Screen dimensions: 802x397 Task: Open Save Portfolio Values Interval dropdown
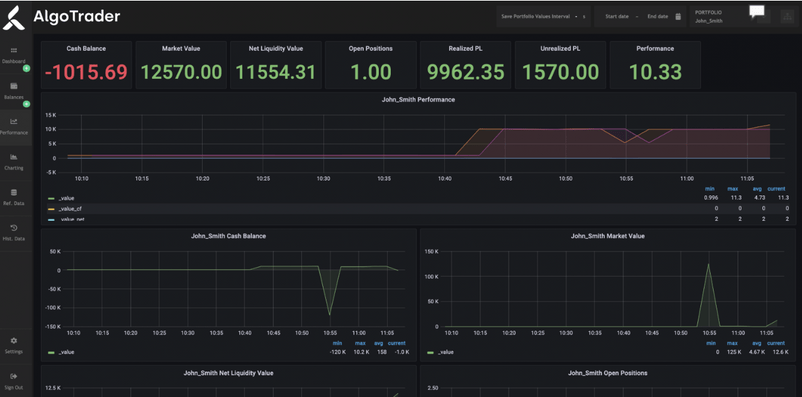click(543, 16)
